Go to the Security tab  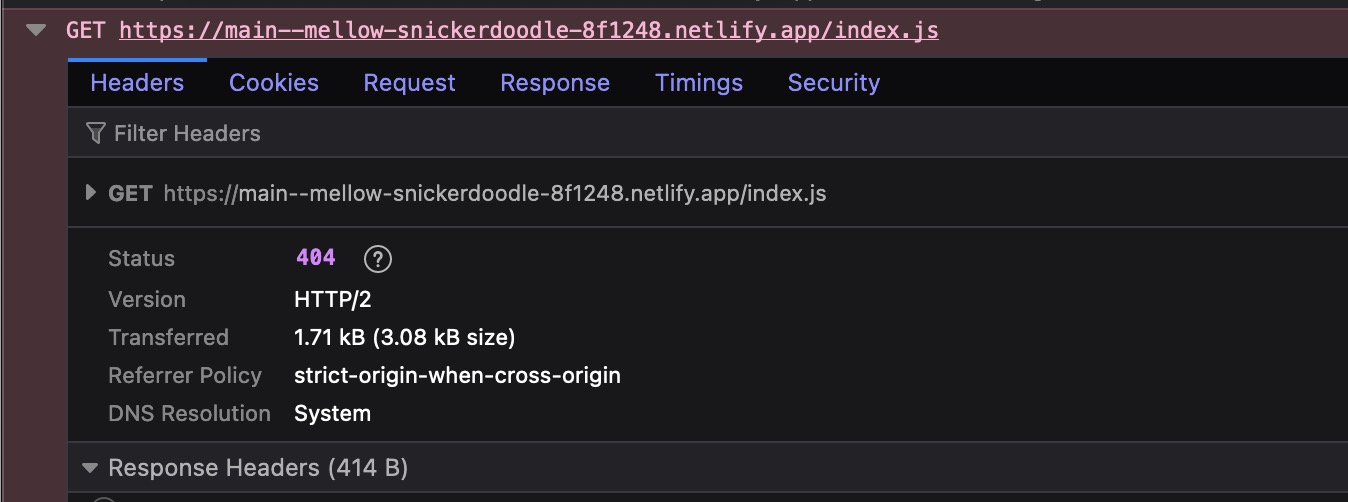(x=834, y=83)
